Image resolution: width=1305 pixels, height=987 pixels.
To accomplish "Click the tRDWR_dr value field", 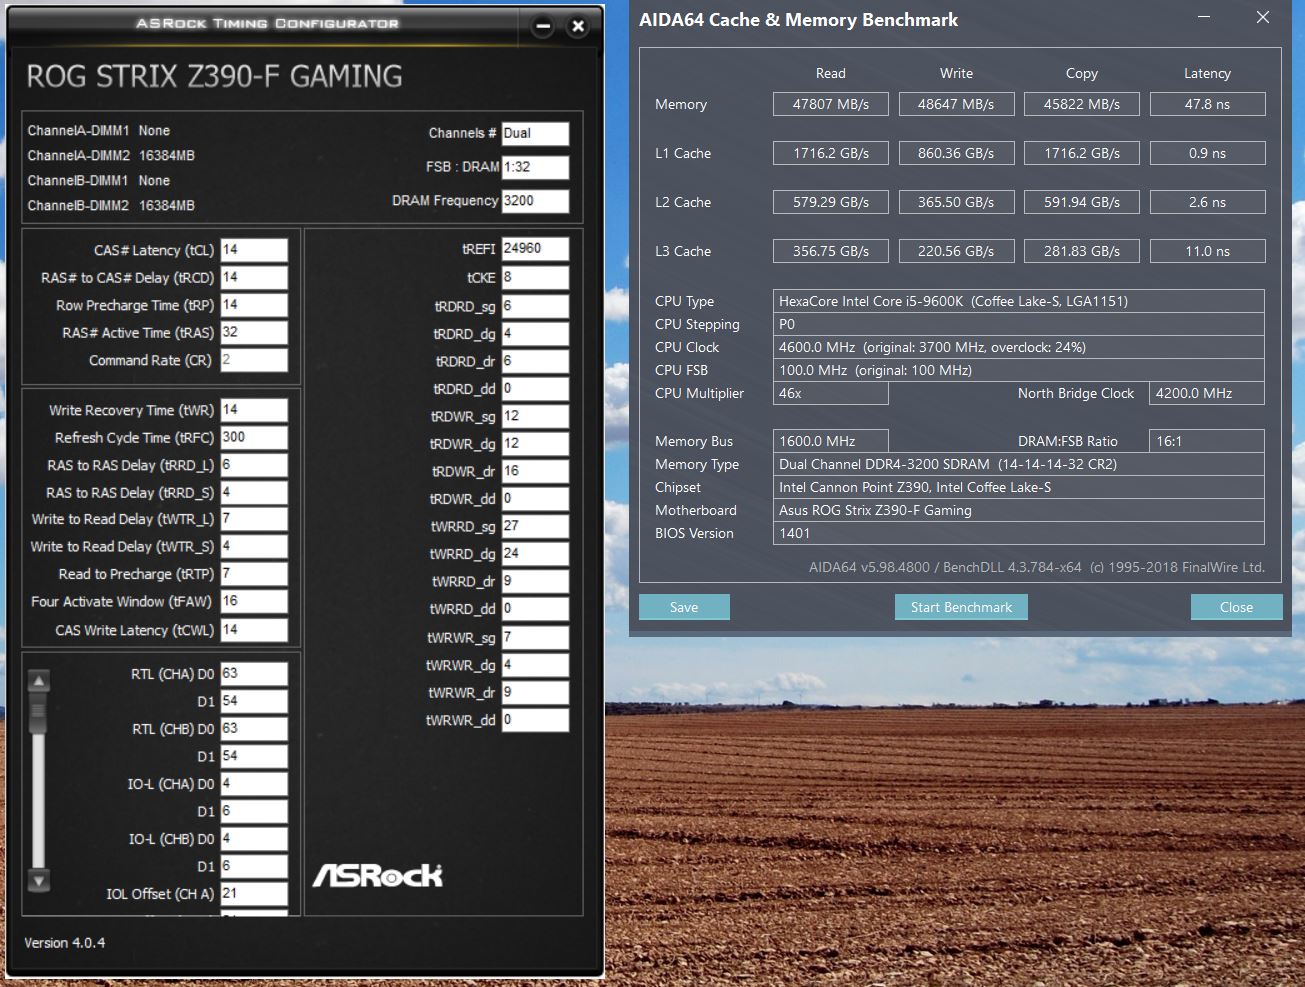I will (x=535, y=471).
